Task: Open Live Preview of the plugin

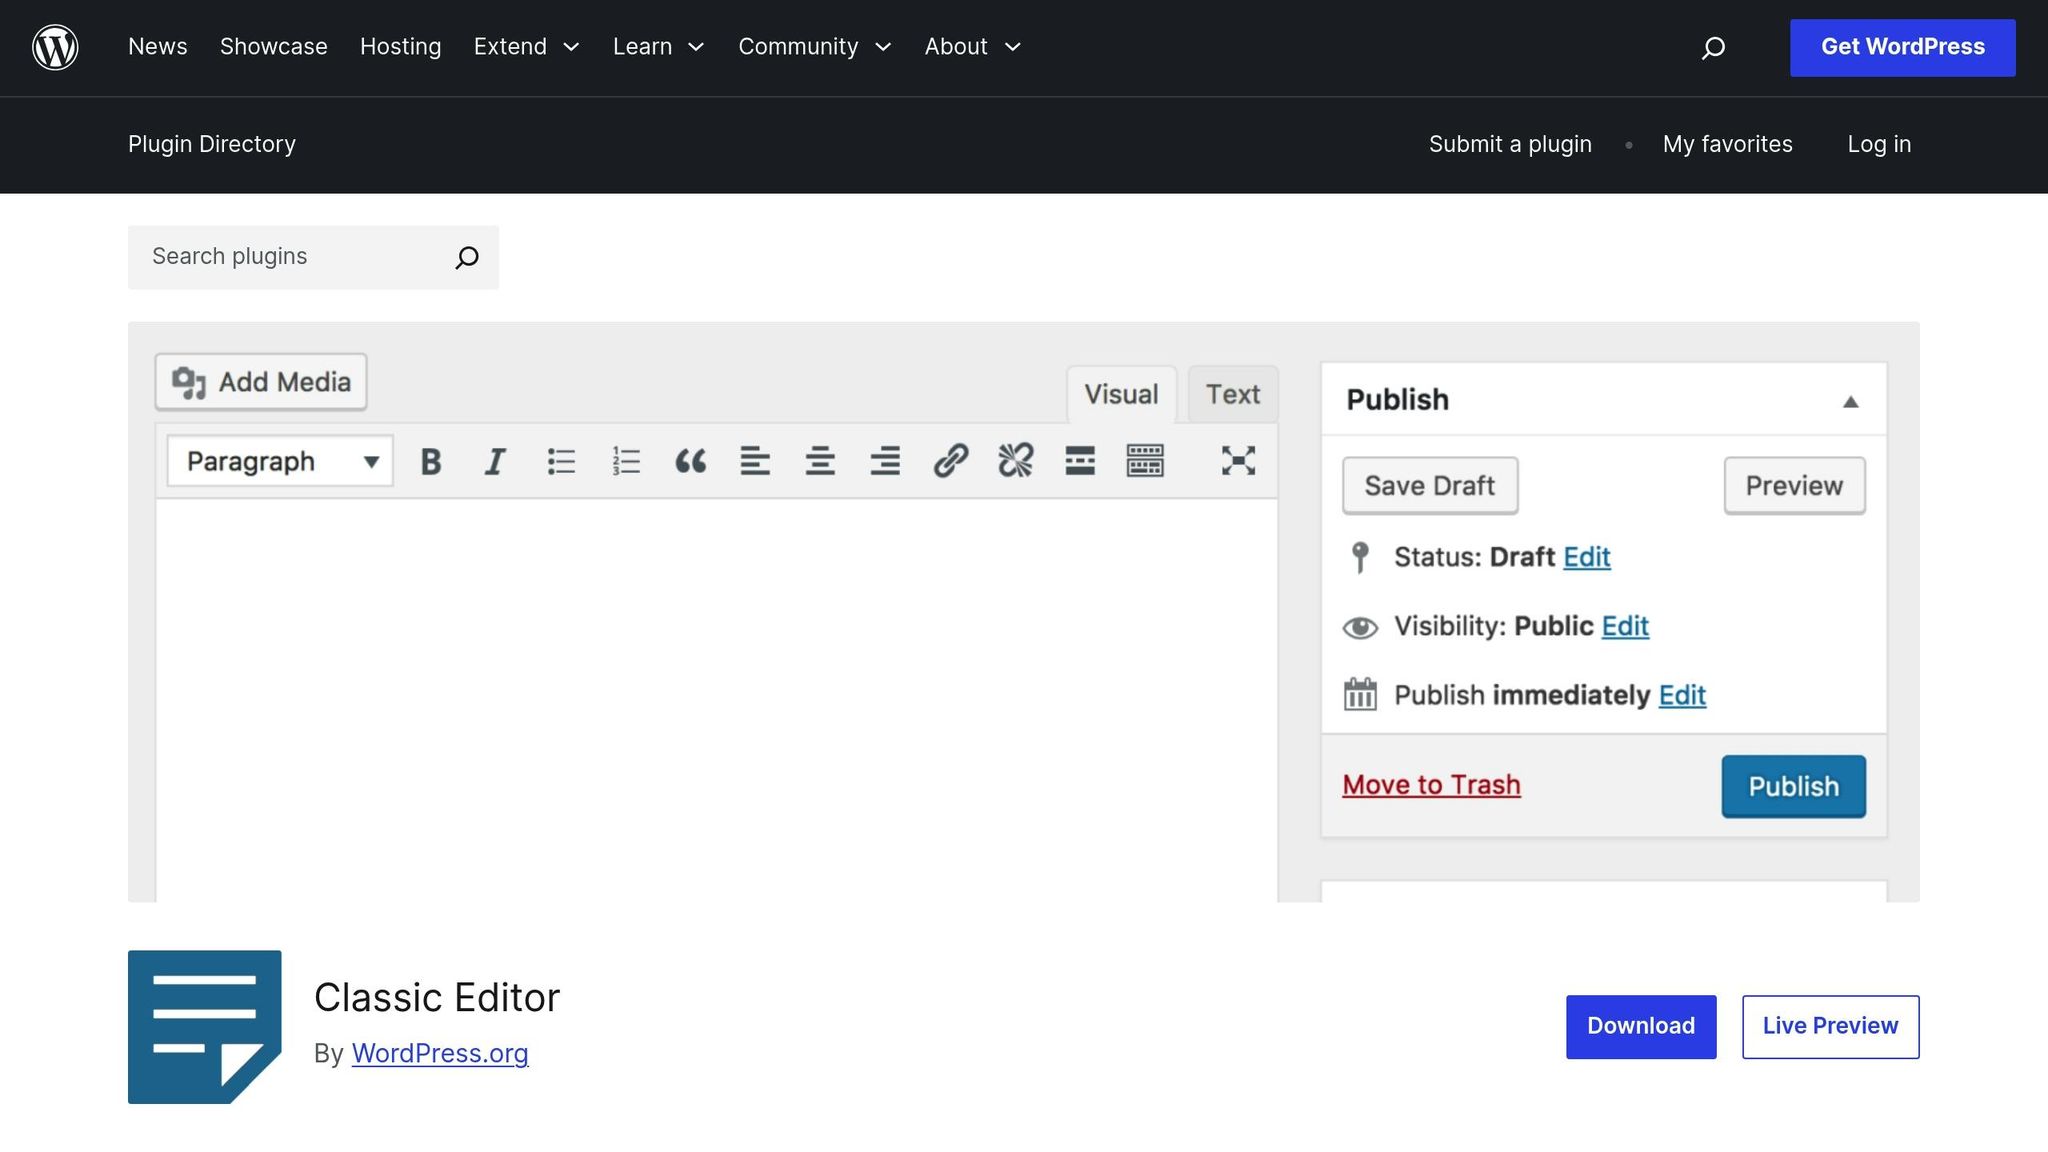Action: pyautogui.click(x=1830, y=1026)
